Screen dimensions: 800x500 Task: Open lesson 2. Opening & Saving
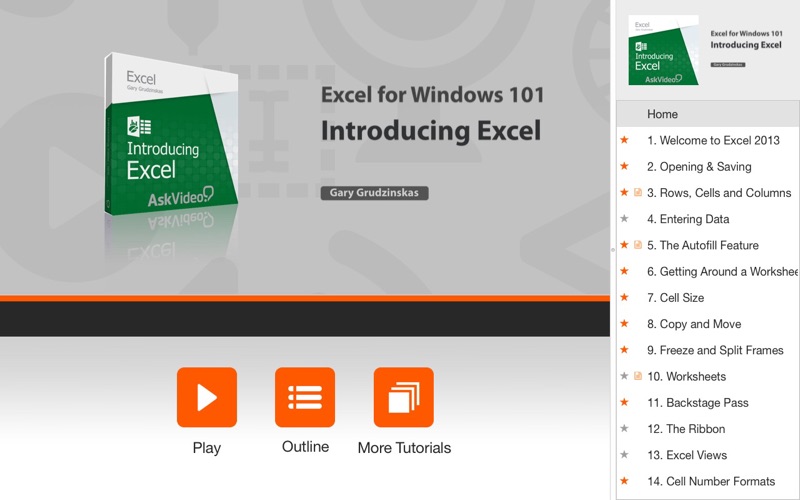pos(699,166)
